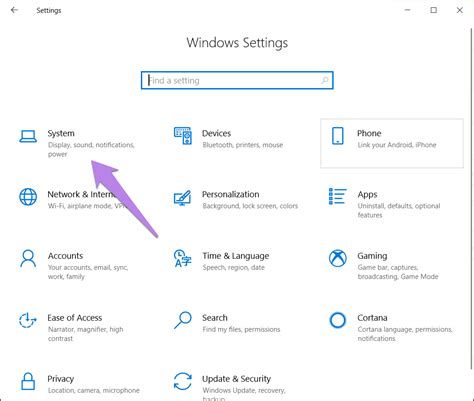Open the Search magnifier category icon
The image size is (474, 401).
tap(183, 320)
